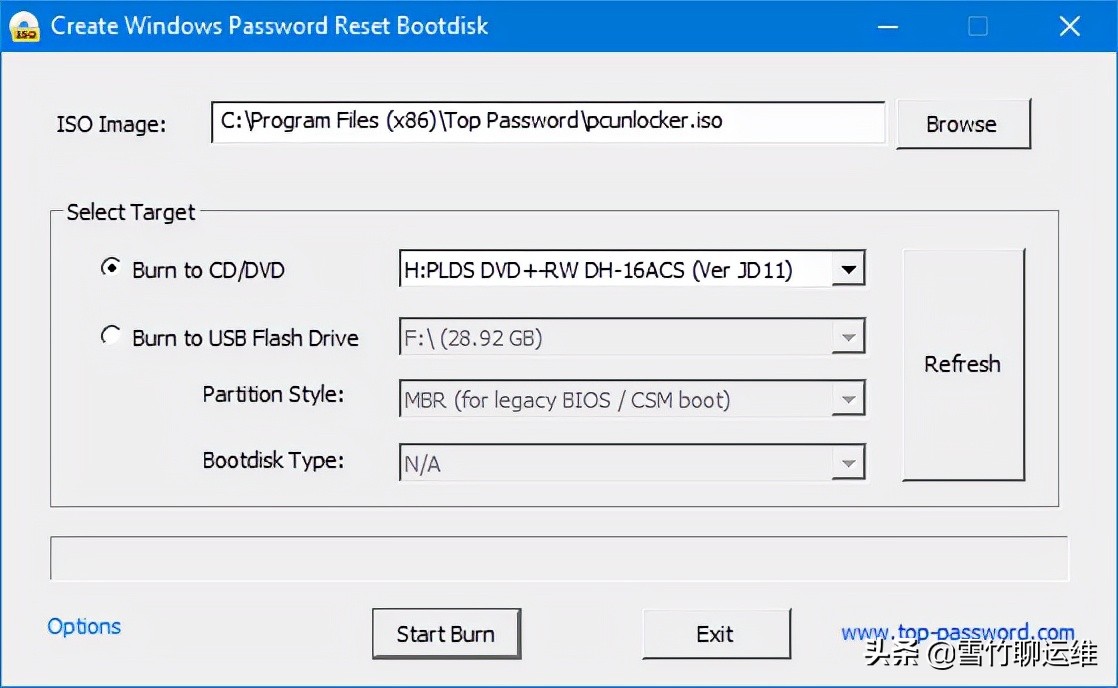Click the window title text
This screenshot has width=1118, height=688.
click(x=269, y=27)
